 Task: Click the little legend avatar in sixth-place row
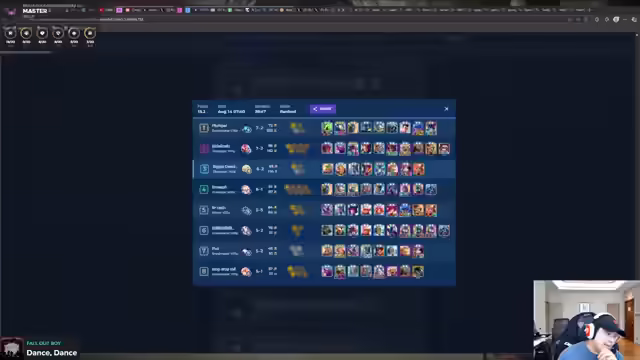(246, 231)
